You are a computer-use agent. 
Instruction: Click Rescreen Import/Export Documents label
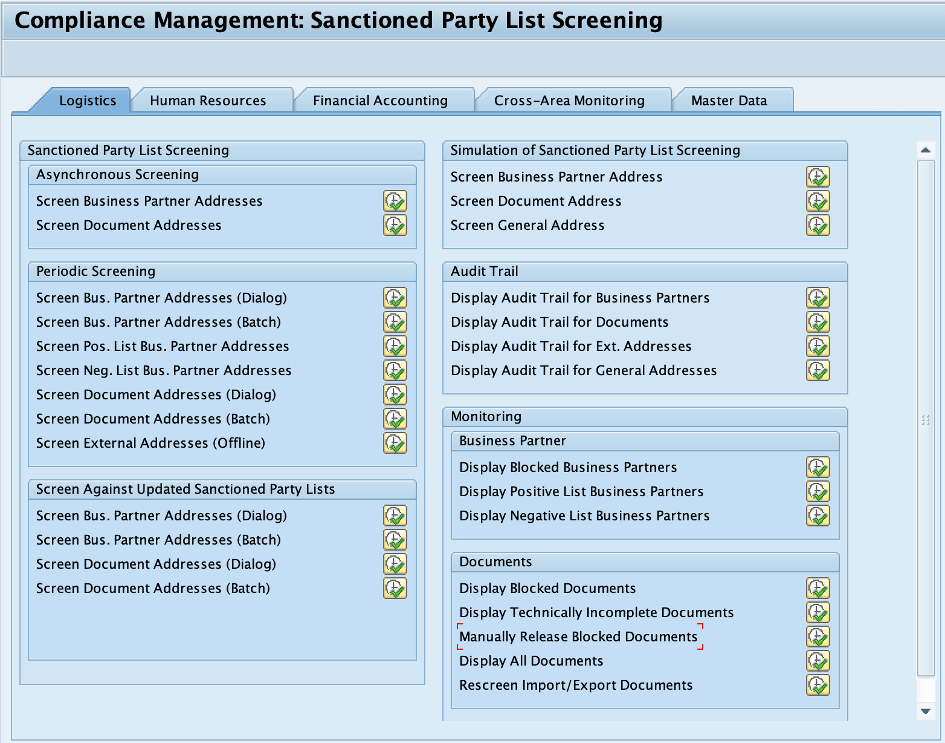pyautogui.click(x=576, y=685)
